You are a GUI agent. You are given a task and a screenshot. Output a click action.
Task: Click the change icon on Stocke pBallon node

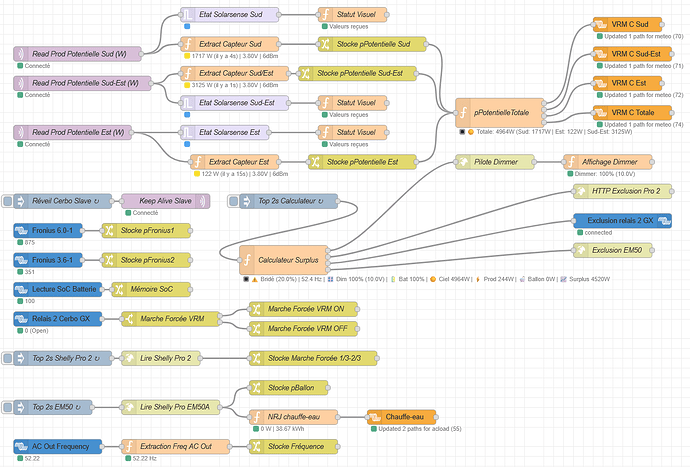pyautogui.click(x=257, y=388)
